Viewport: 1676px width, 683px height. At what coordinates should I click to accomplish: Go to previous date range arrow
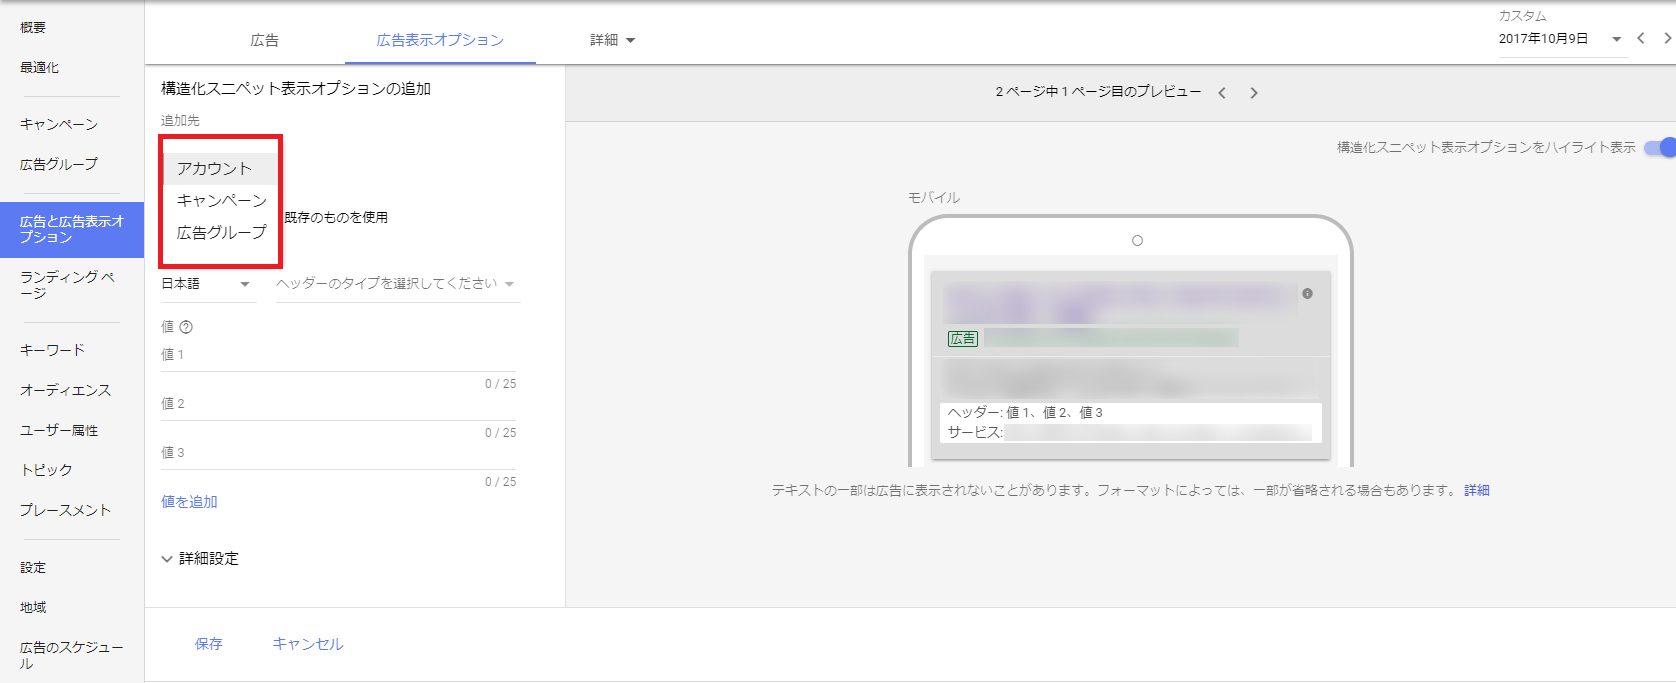click(x=1641, y=38)
